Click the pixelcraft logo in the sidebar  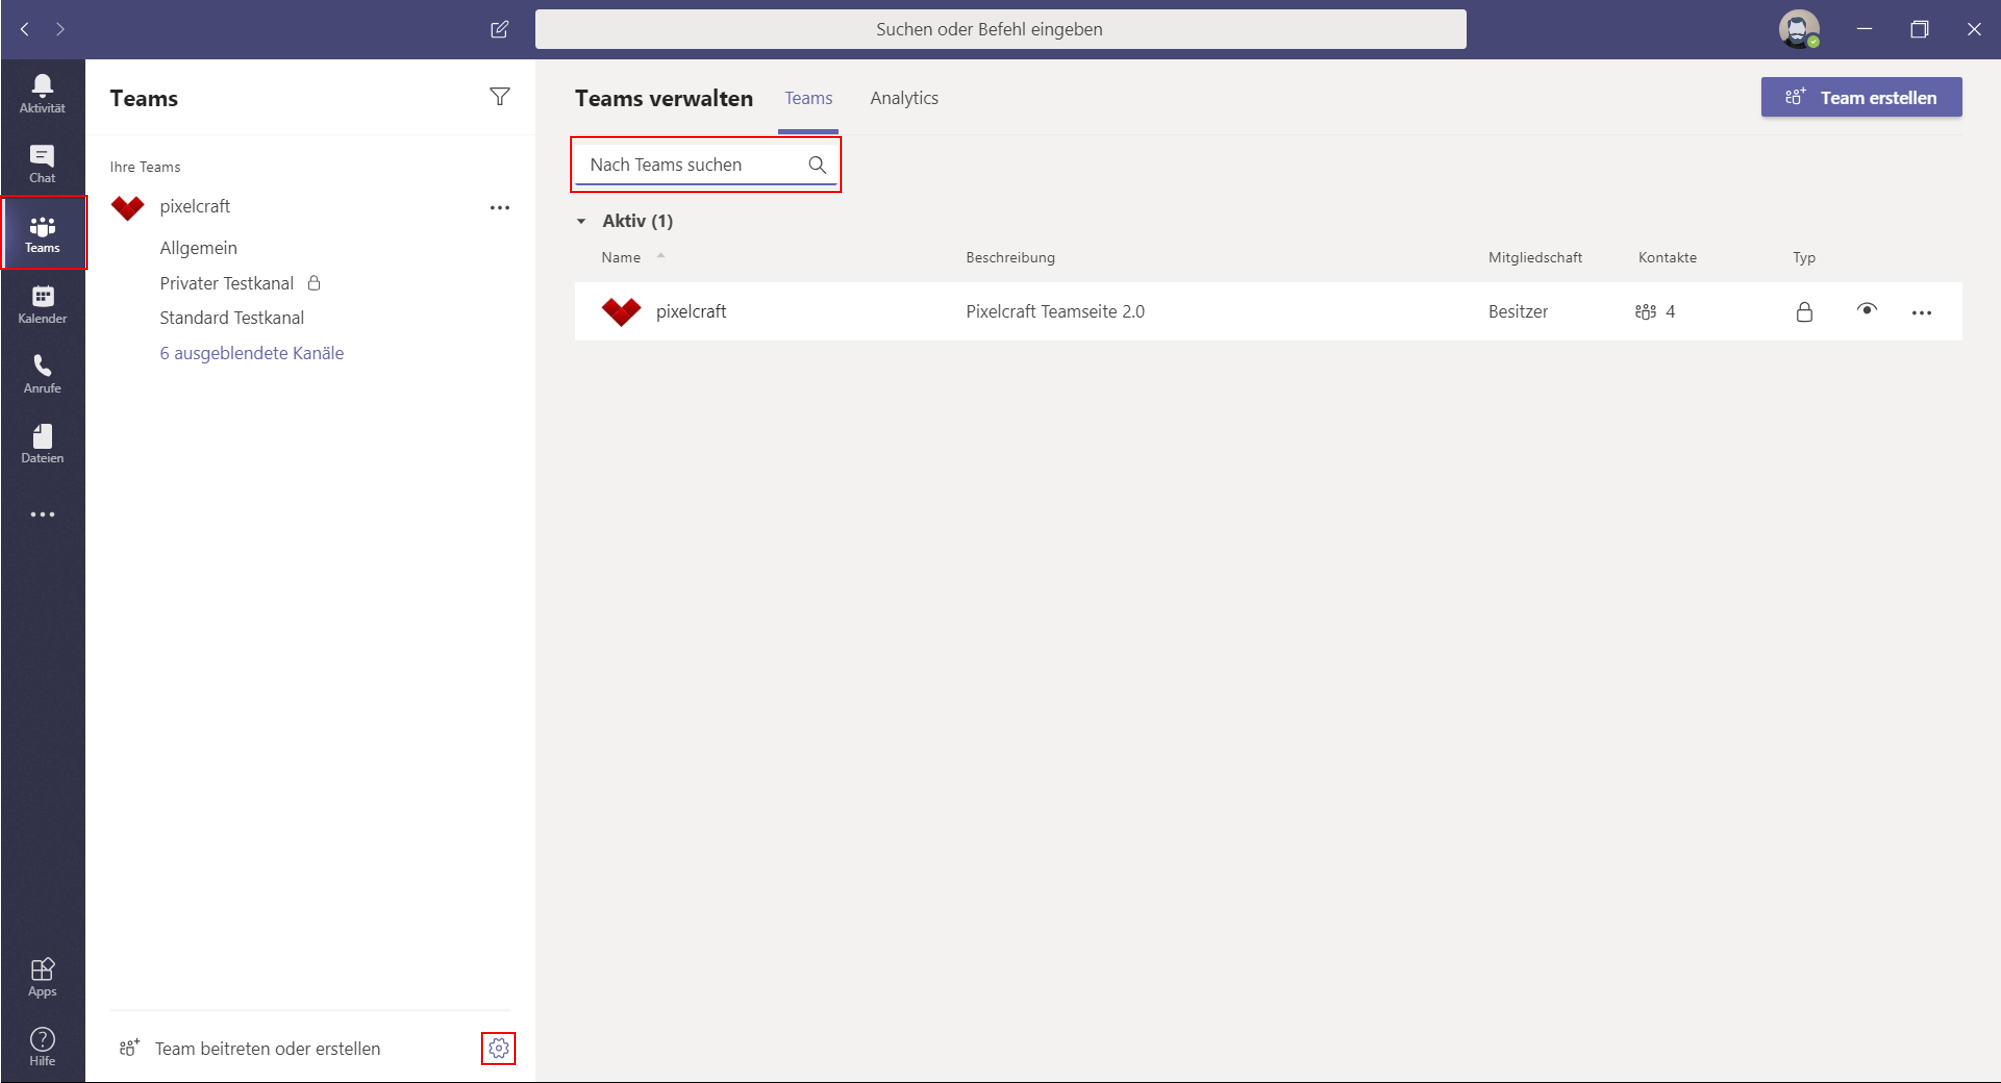point(128,207)
